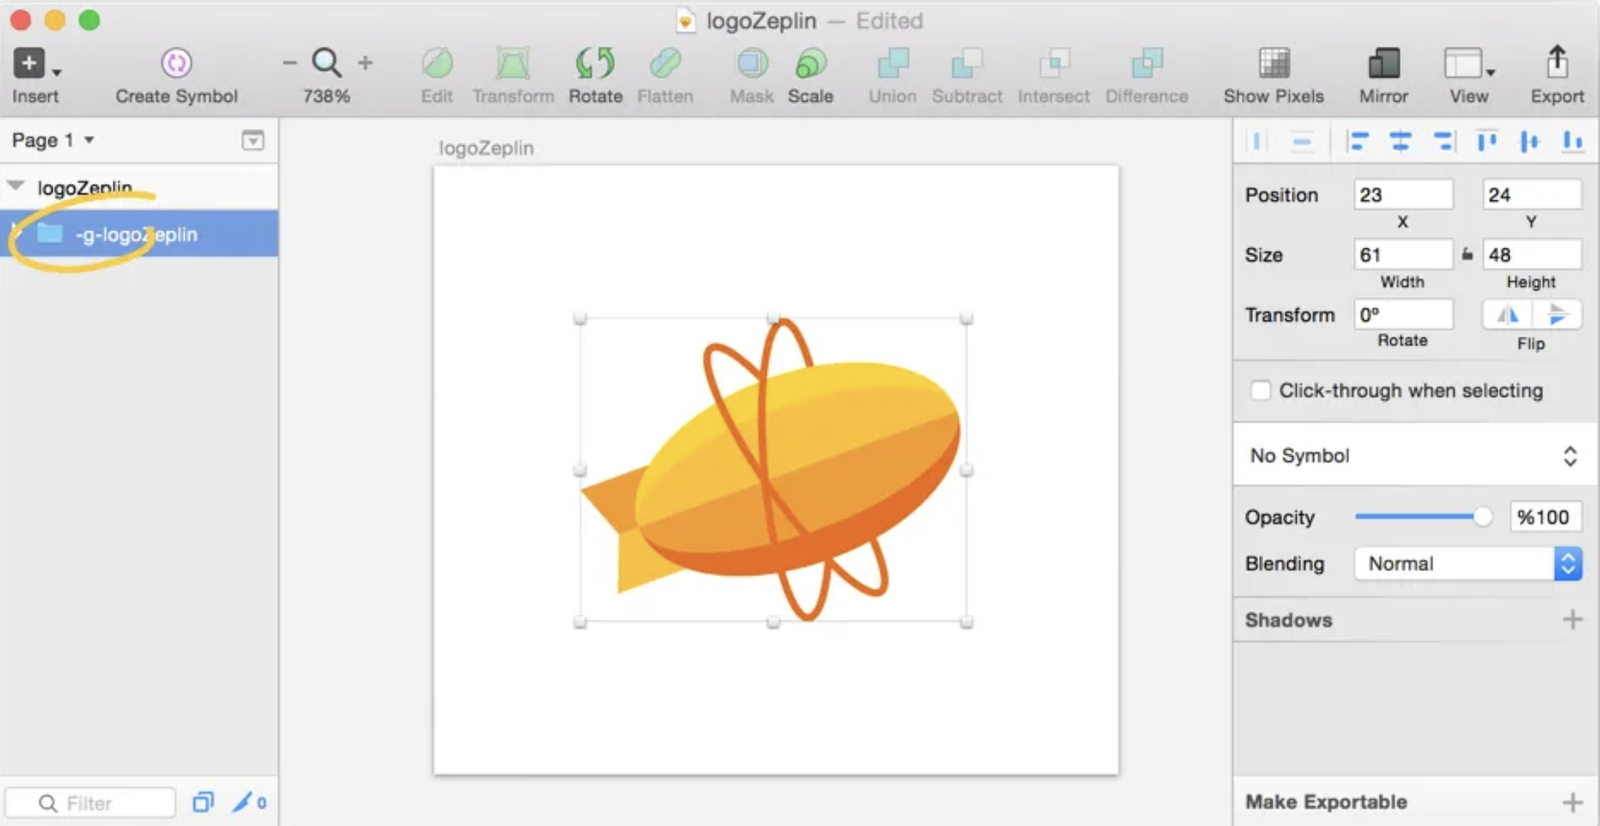The height and width of the screenshot is (826, 1600).
Task: Select the Zeplin logo on canvas
Action: coord(772,470)
